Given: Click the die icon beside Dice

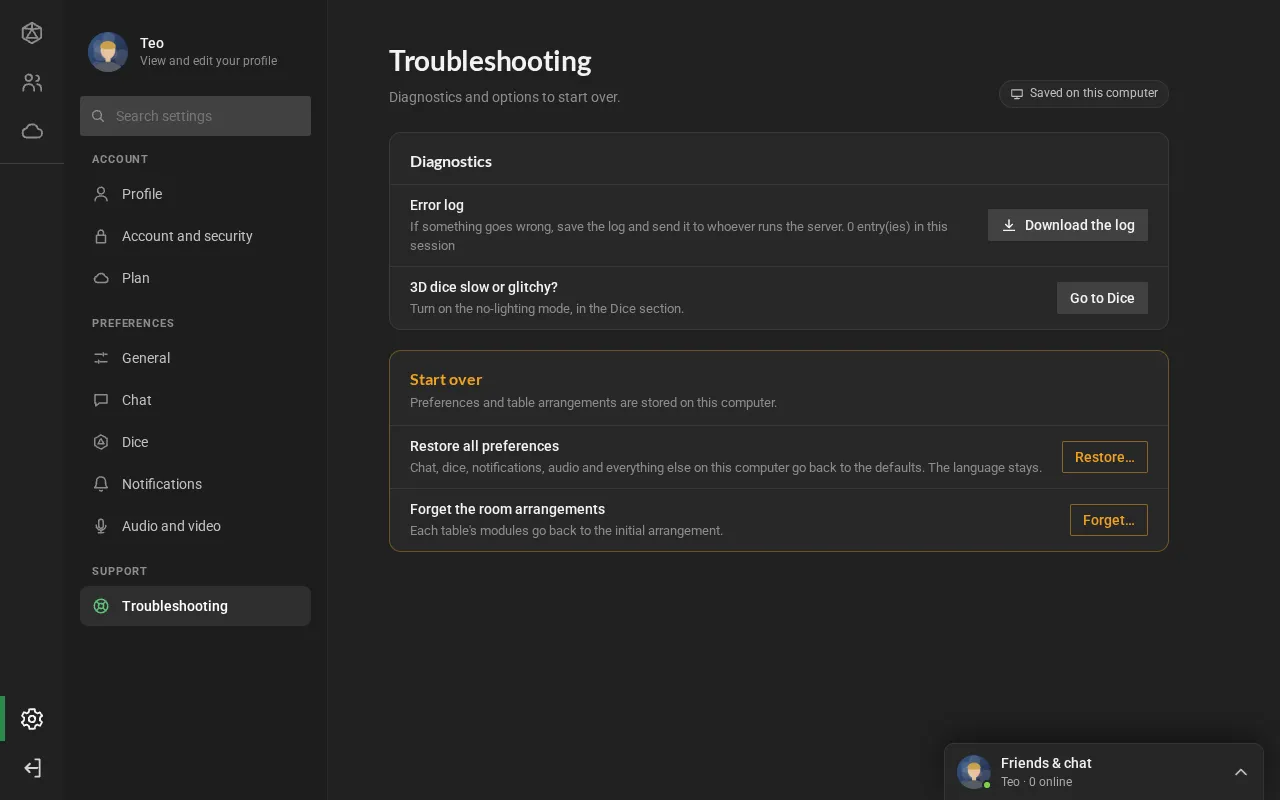Looking at the screenshot, I should click(x=101, y=442).
